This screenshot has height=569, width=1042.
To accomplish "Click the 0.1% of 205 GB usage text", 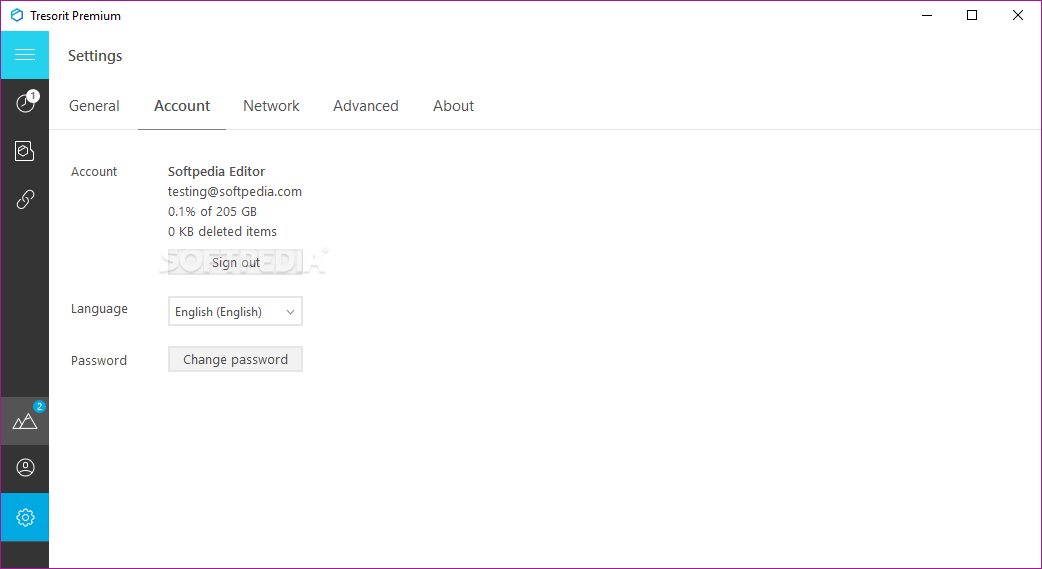I will point(212,211).
